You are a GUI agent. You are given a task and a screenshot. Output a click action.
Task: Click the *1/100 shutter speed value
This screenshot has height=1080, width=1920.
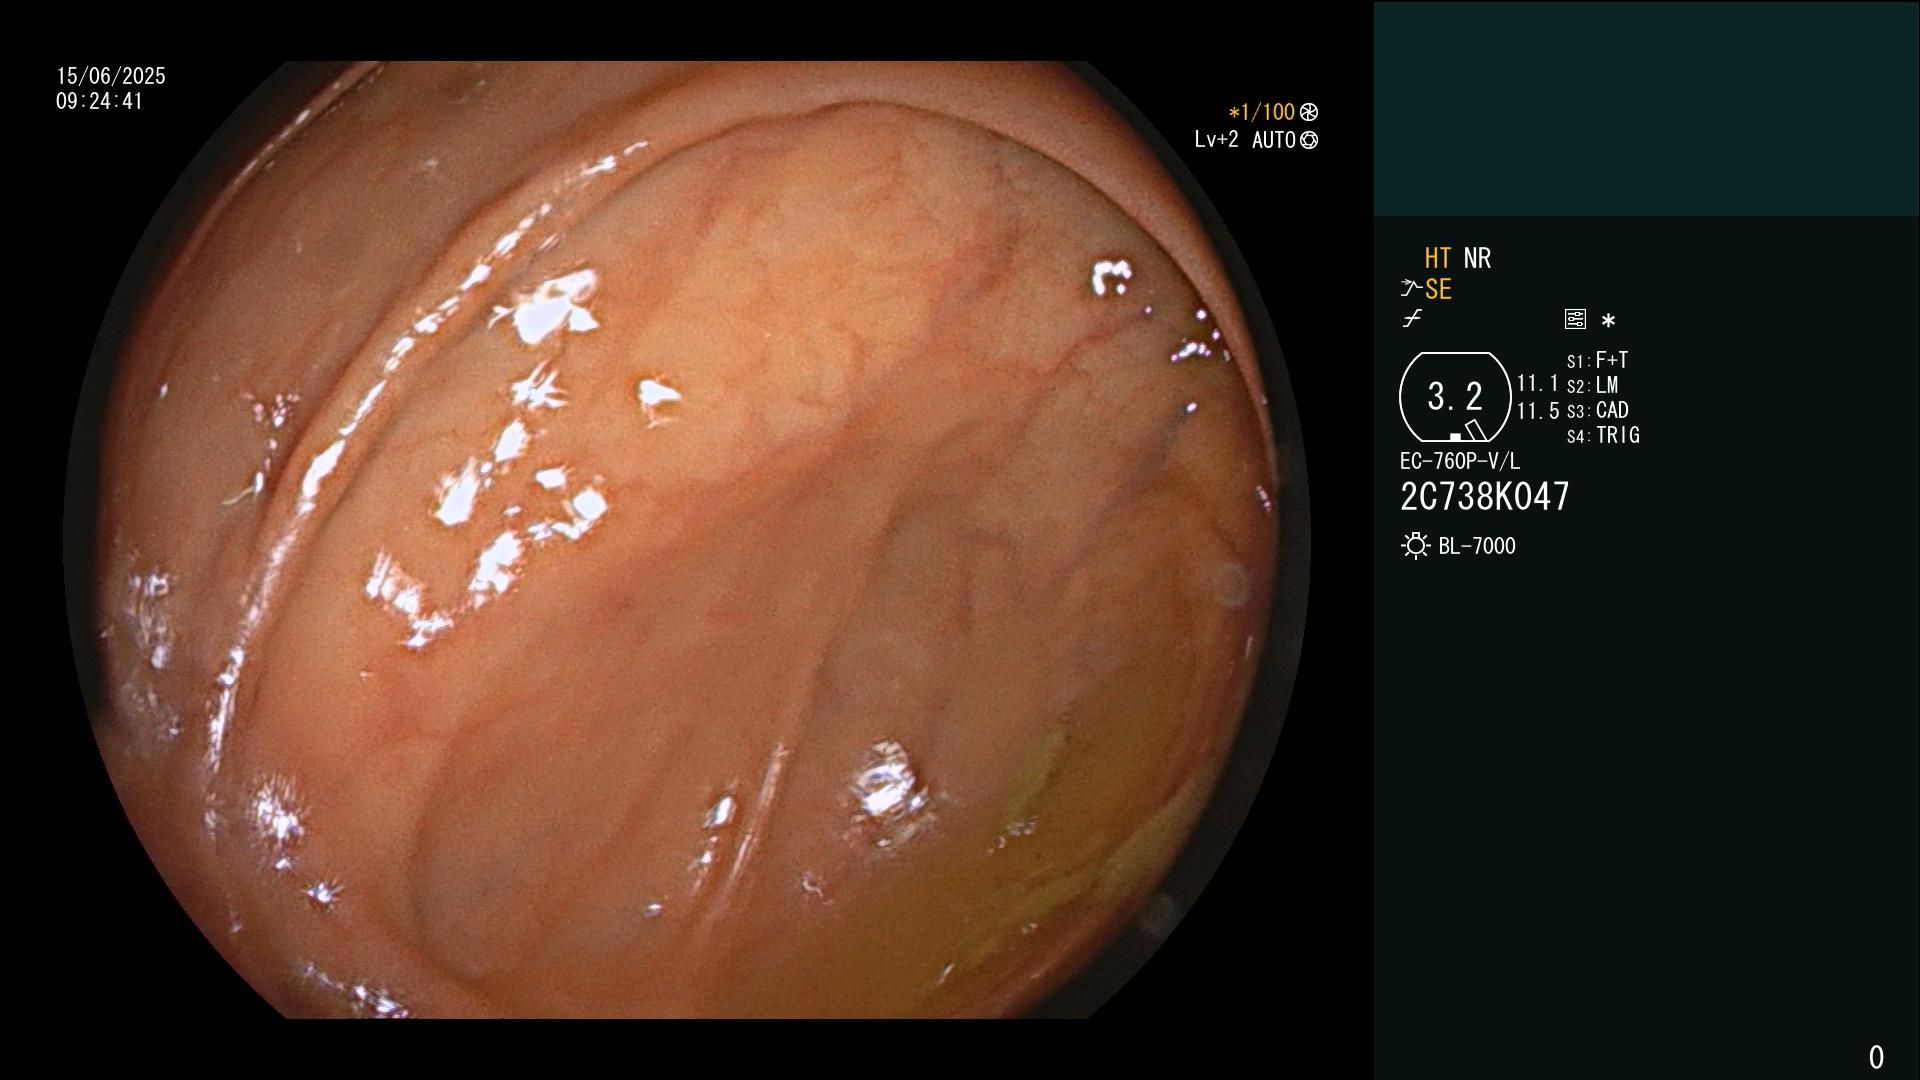tap(1261, 113)
